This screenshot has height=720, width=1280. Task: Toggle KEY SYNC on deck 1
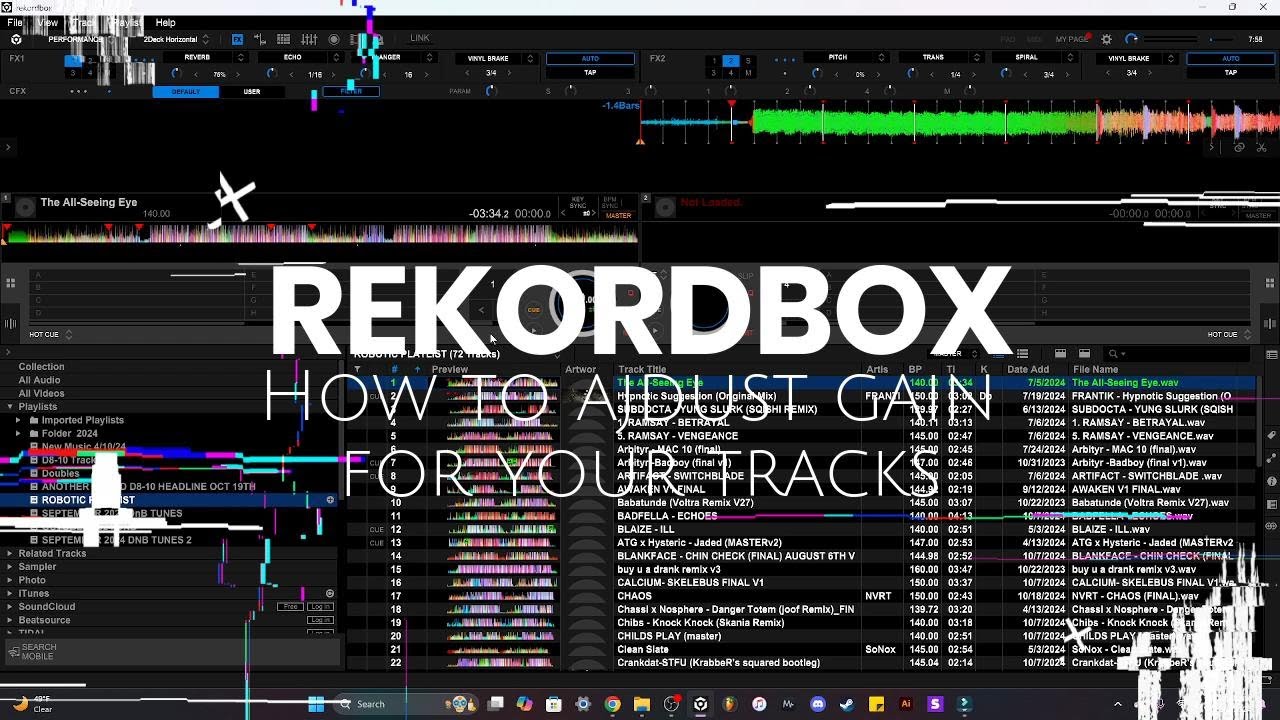(577, 203)
